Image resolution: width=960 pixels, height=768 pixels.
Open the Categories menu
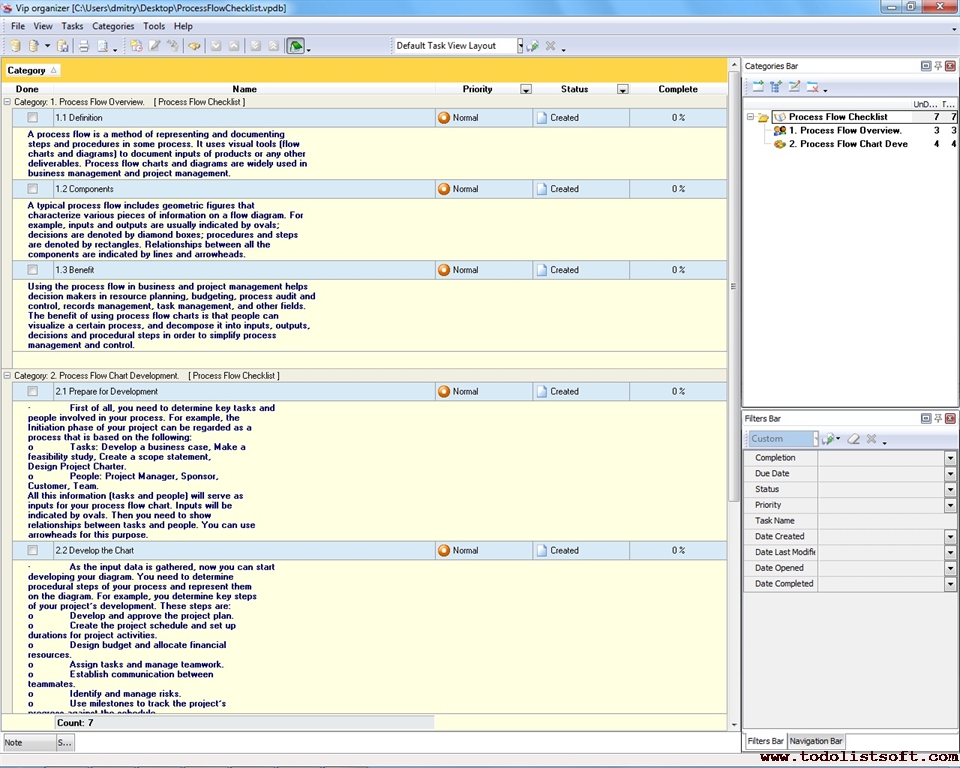tap(112, 26)
